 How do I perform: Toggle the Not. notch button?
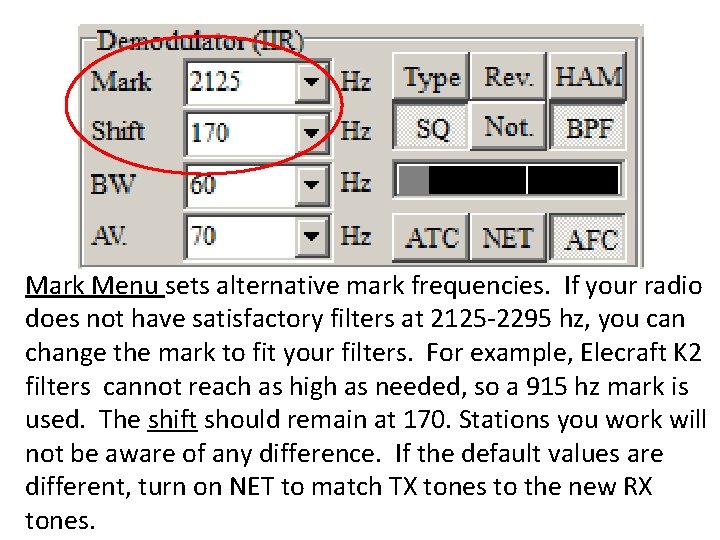(508, 126)
